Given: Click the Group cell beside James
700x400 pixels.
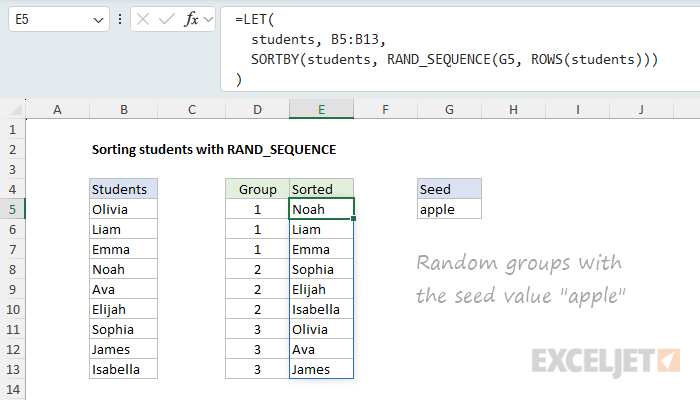Looking at the screenshot, I should [257, 369].
